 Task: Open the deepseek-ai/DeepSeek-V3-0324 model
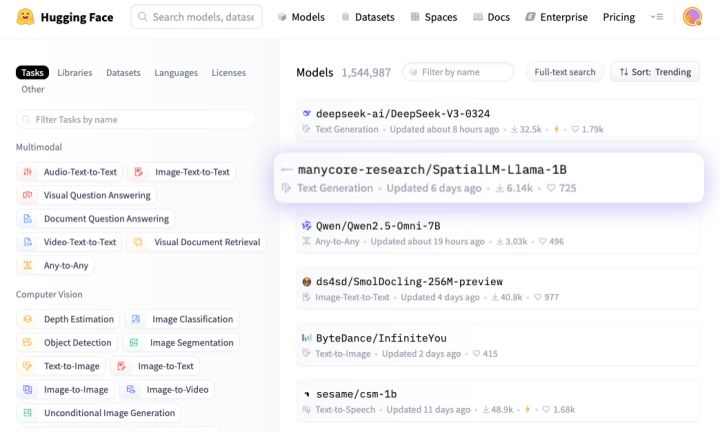pos(498,120)
